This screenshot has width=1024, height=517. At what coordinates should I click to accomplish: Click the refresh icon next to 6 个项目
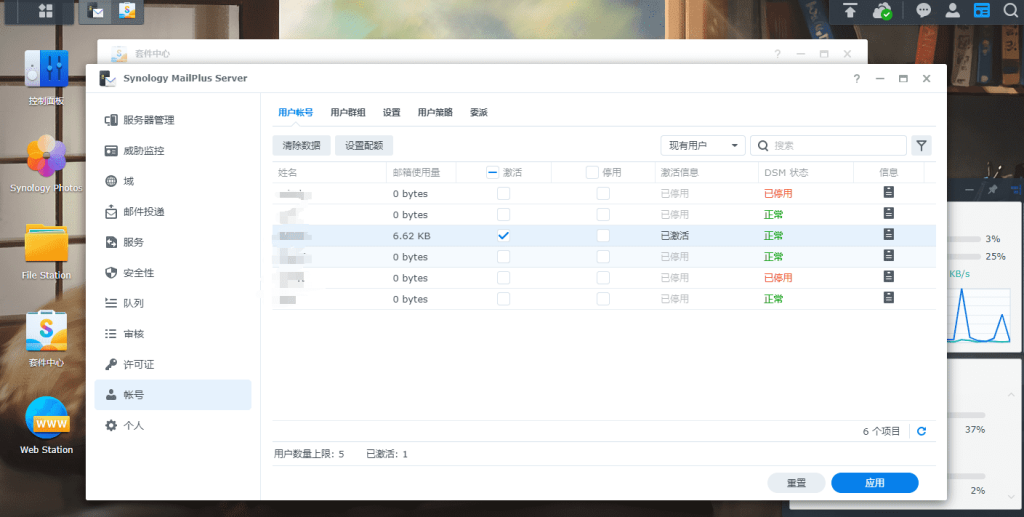(x=921, y=431)
